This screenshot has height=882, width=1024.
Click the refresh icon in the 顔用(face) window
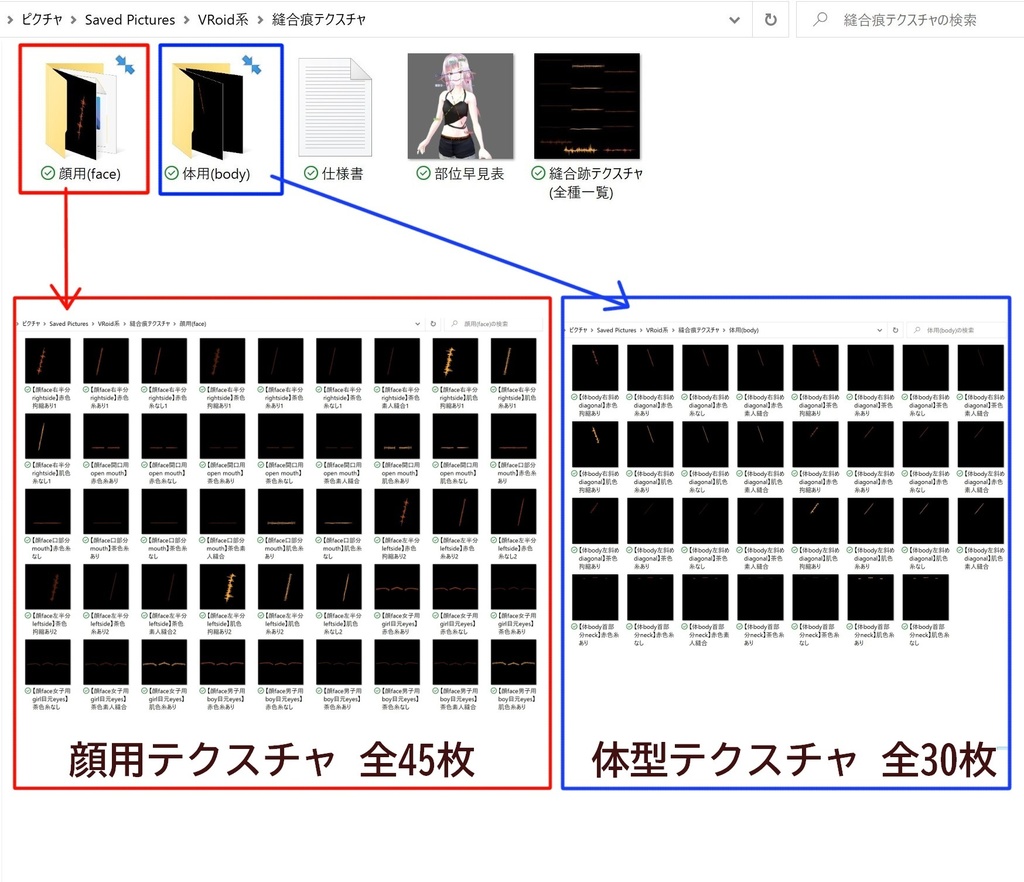point(433,324)
